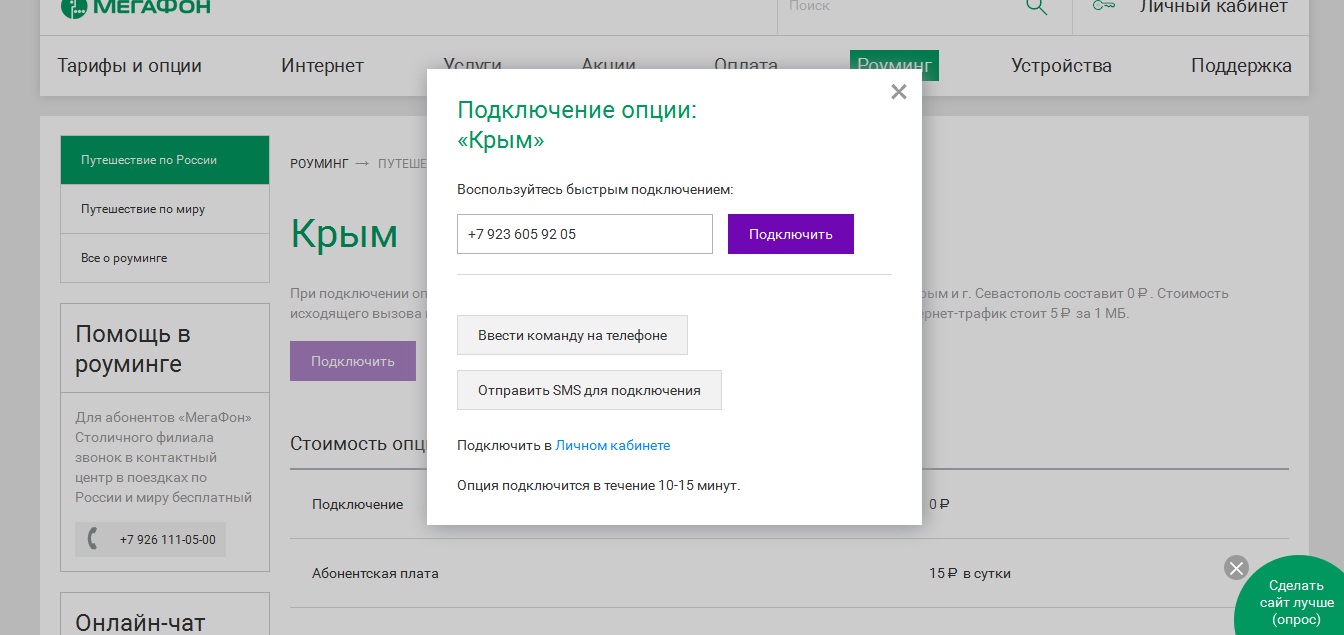This screenshot has width=1344, height=635.
Task: Dismiss the survey popup with X icon
Action: 1236,568
